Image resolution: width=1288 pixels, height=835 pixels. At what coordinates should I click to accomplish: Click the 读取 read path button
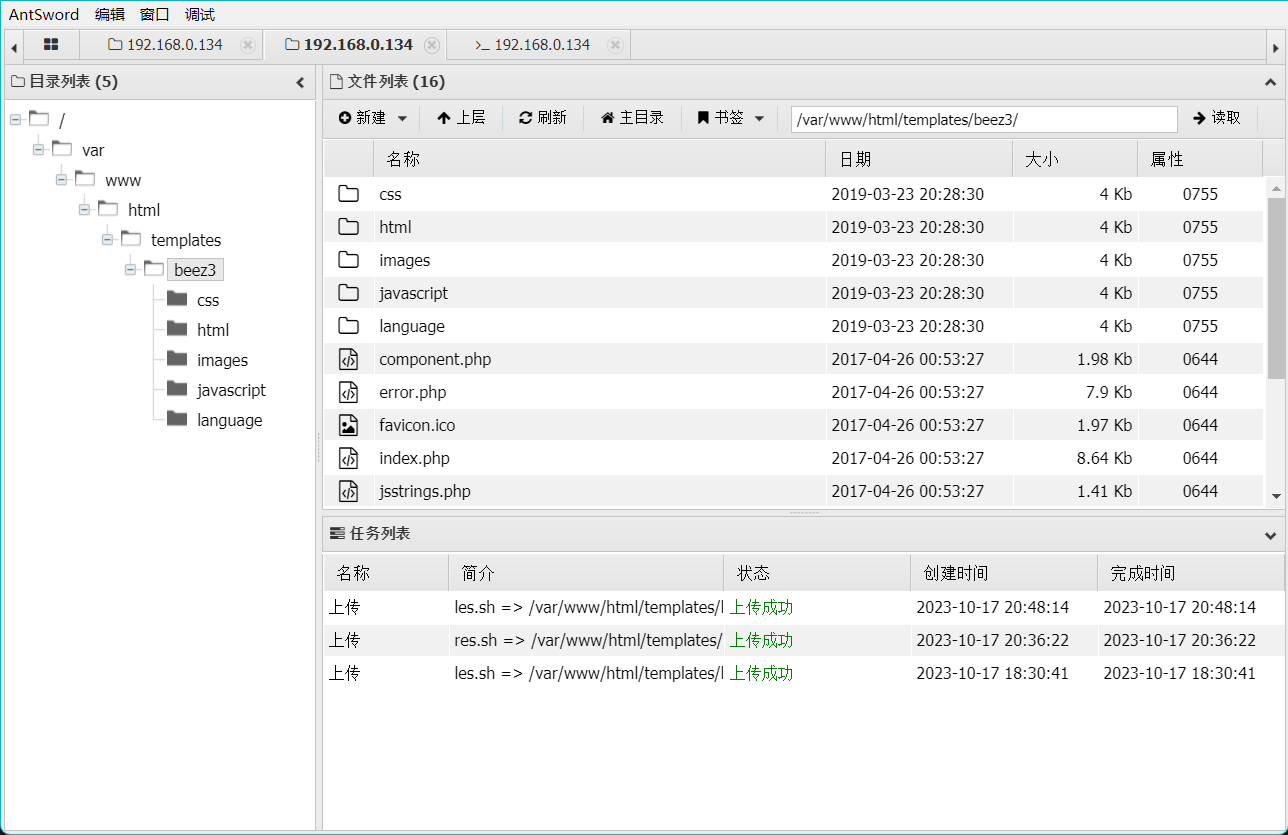[x=1217, y=118]
